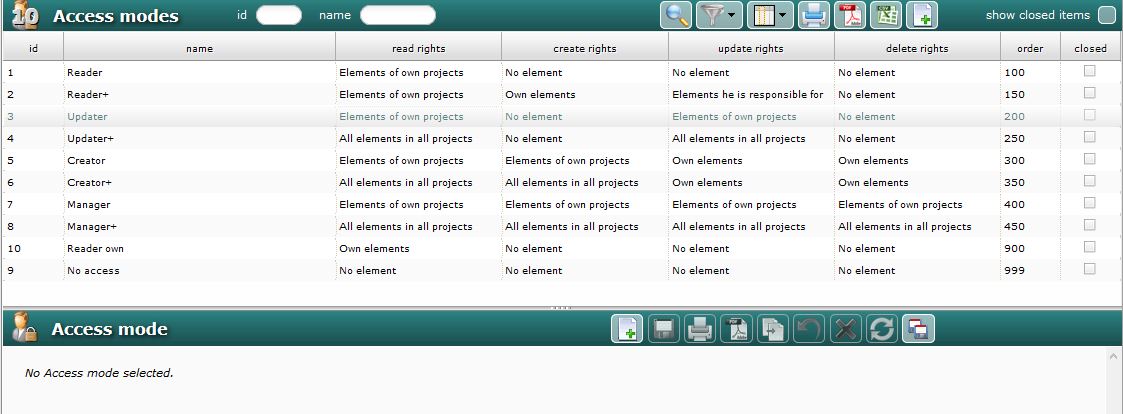
Task: Click the detail panel PDF icon
Action: [x=736, y=329]
